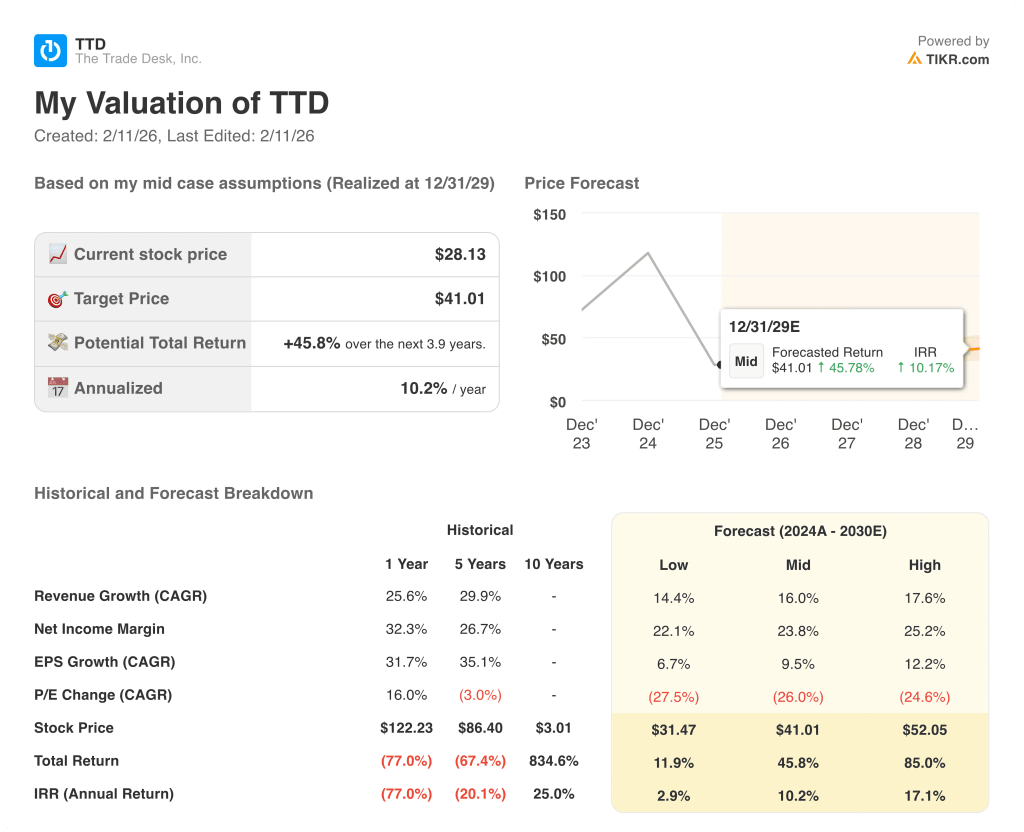Toggle the High scenario column
Image resolution: width=1024 pixels, height=832 pixels.
tap(925, 565)
